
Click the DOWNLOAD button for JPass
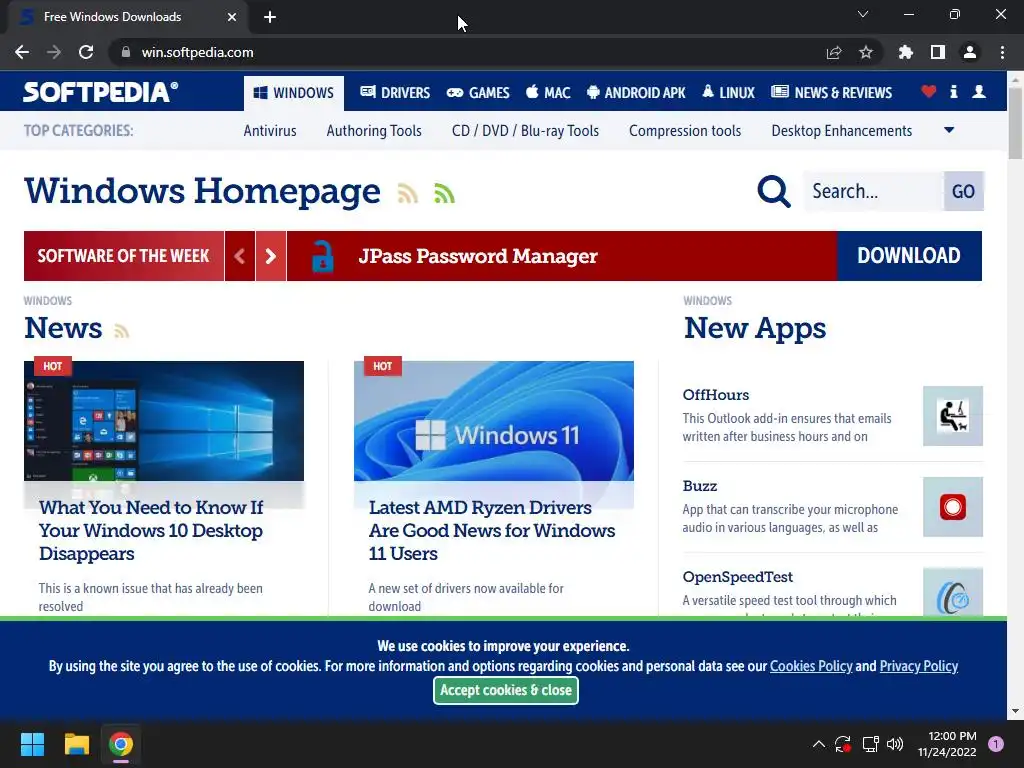pyautogui.click(x=909, y=256)
